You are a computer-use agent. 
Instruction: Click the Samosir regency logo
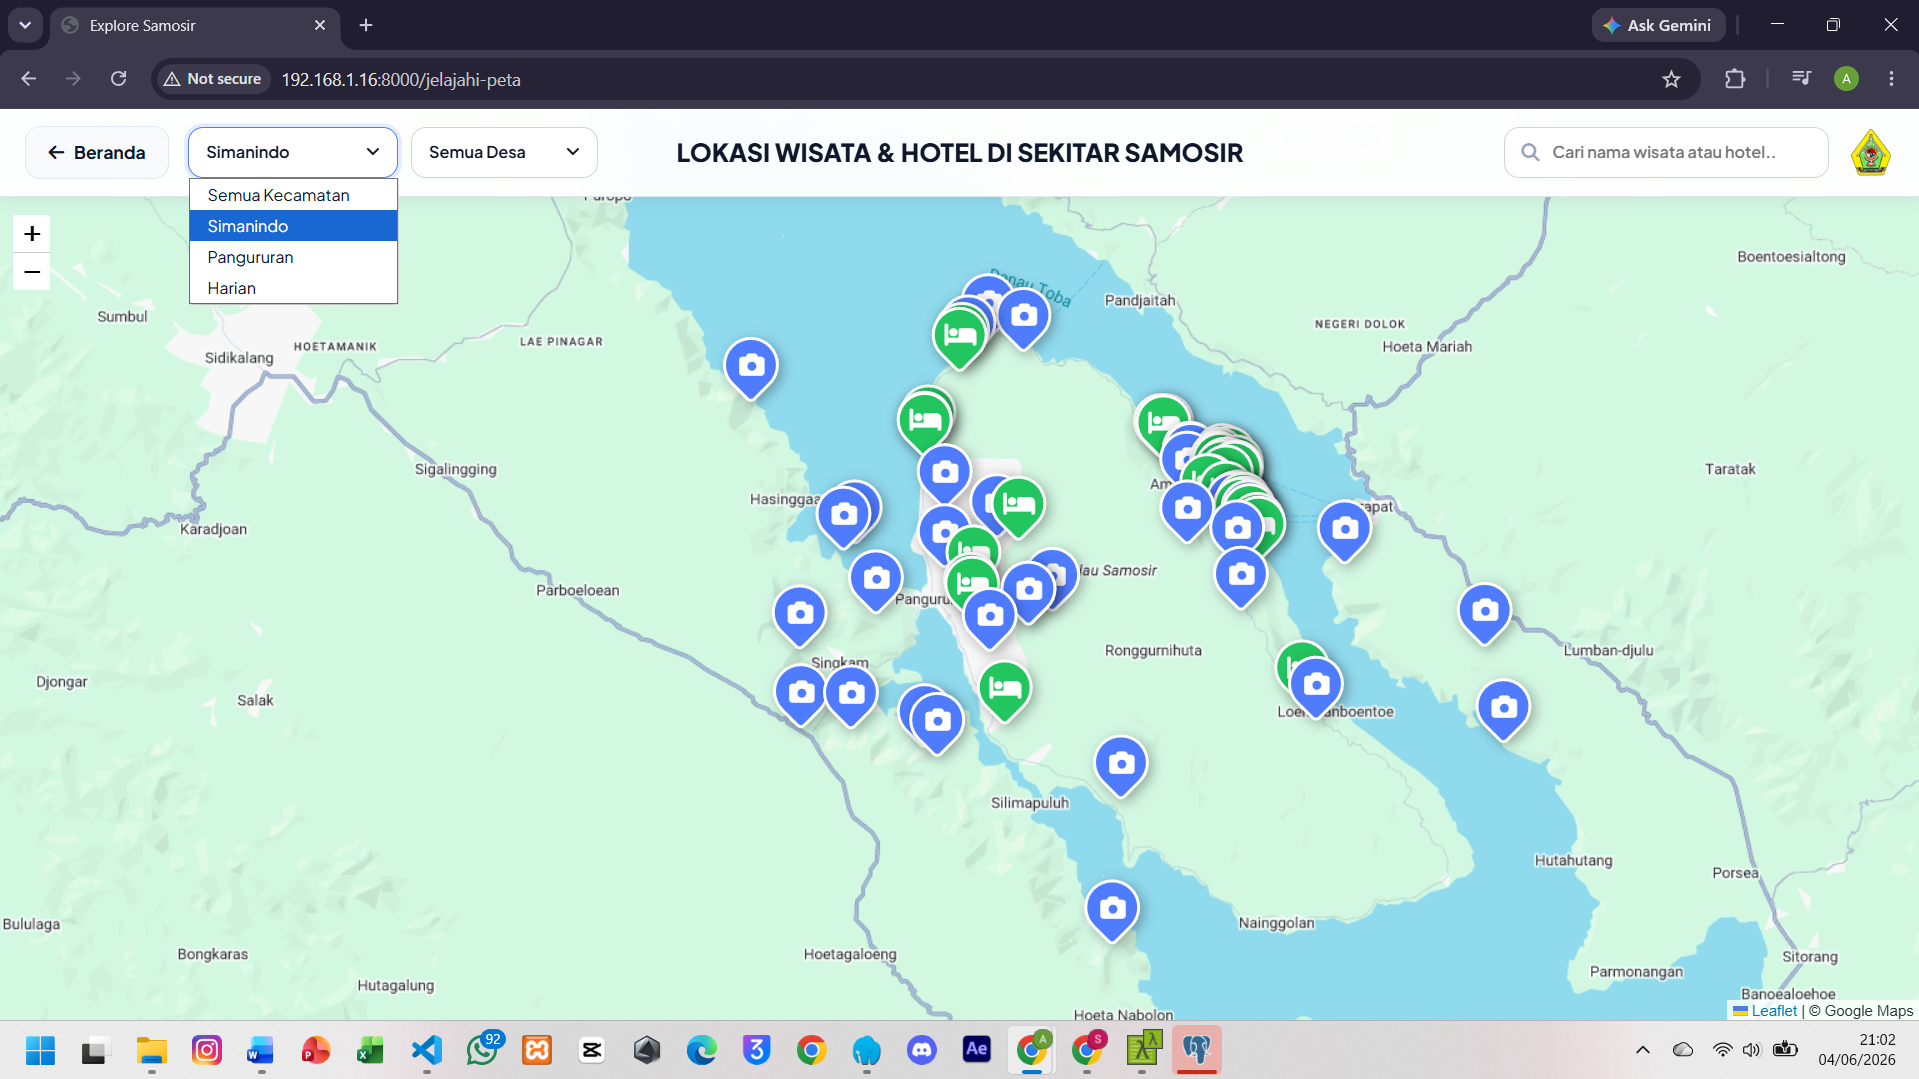[1870, 153]
